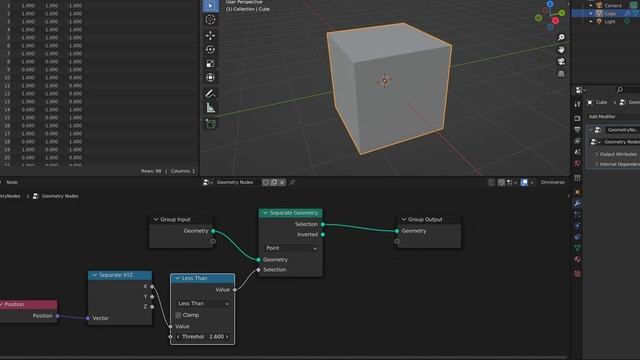Click the Geometry Nodes breadcrumb in node editor
Viewport: 640px width, 360px height.
60,196
